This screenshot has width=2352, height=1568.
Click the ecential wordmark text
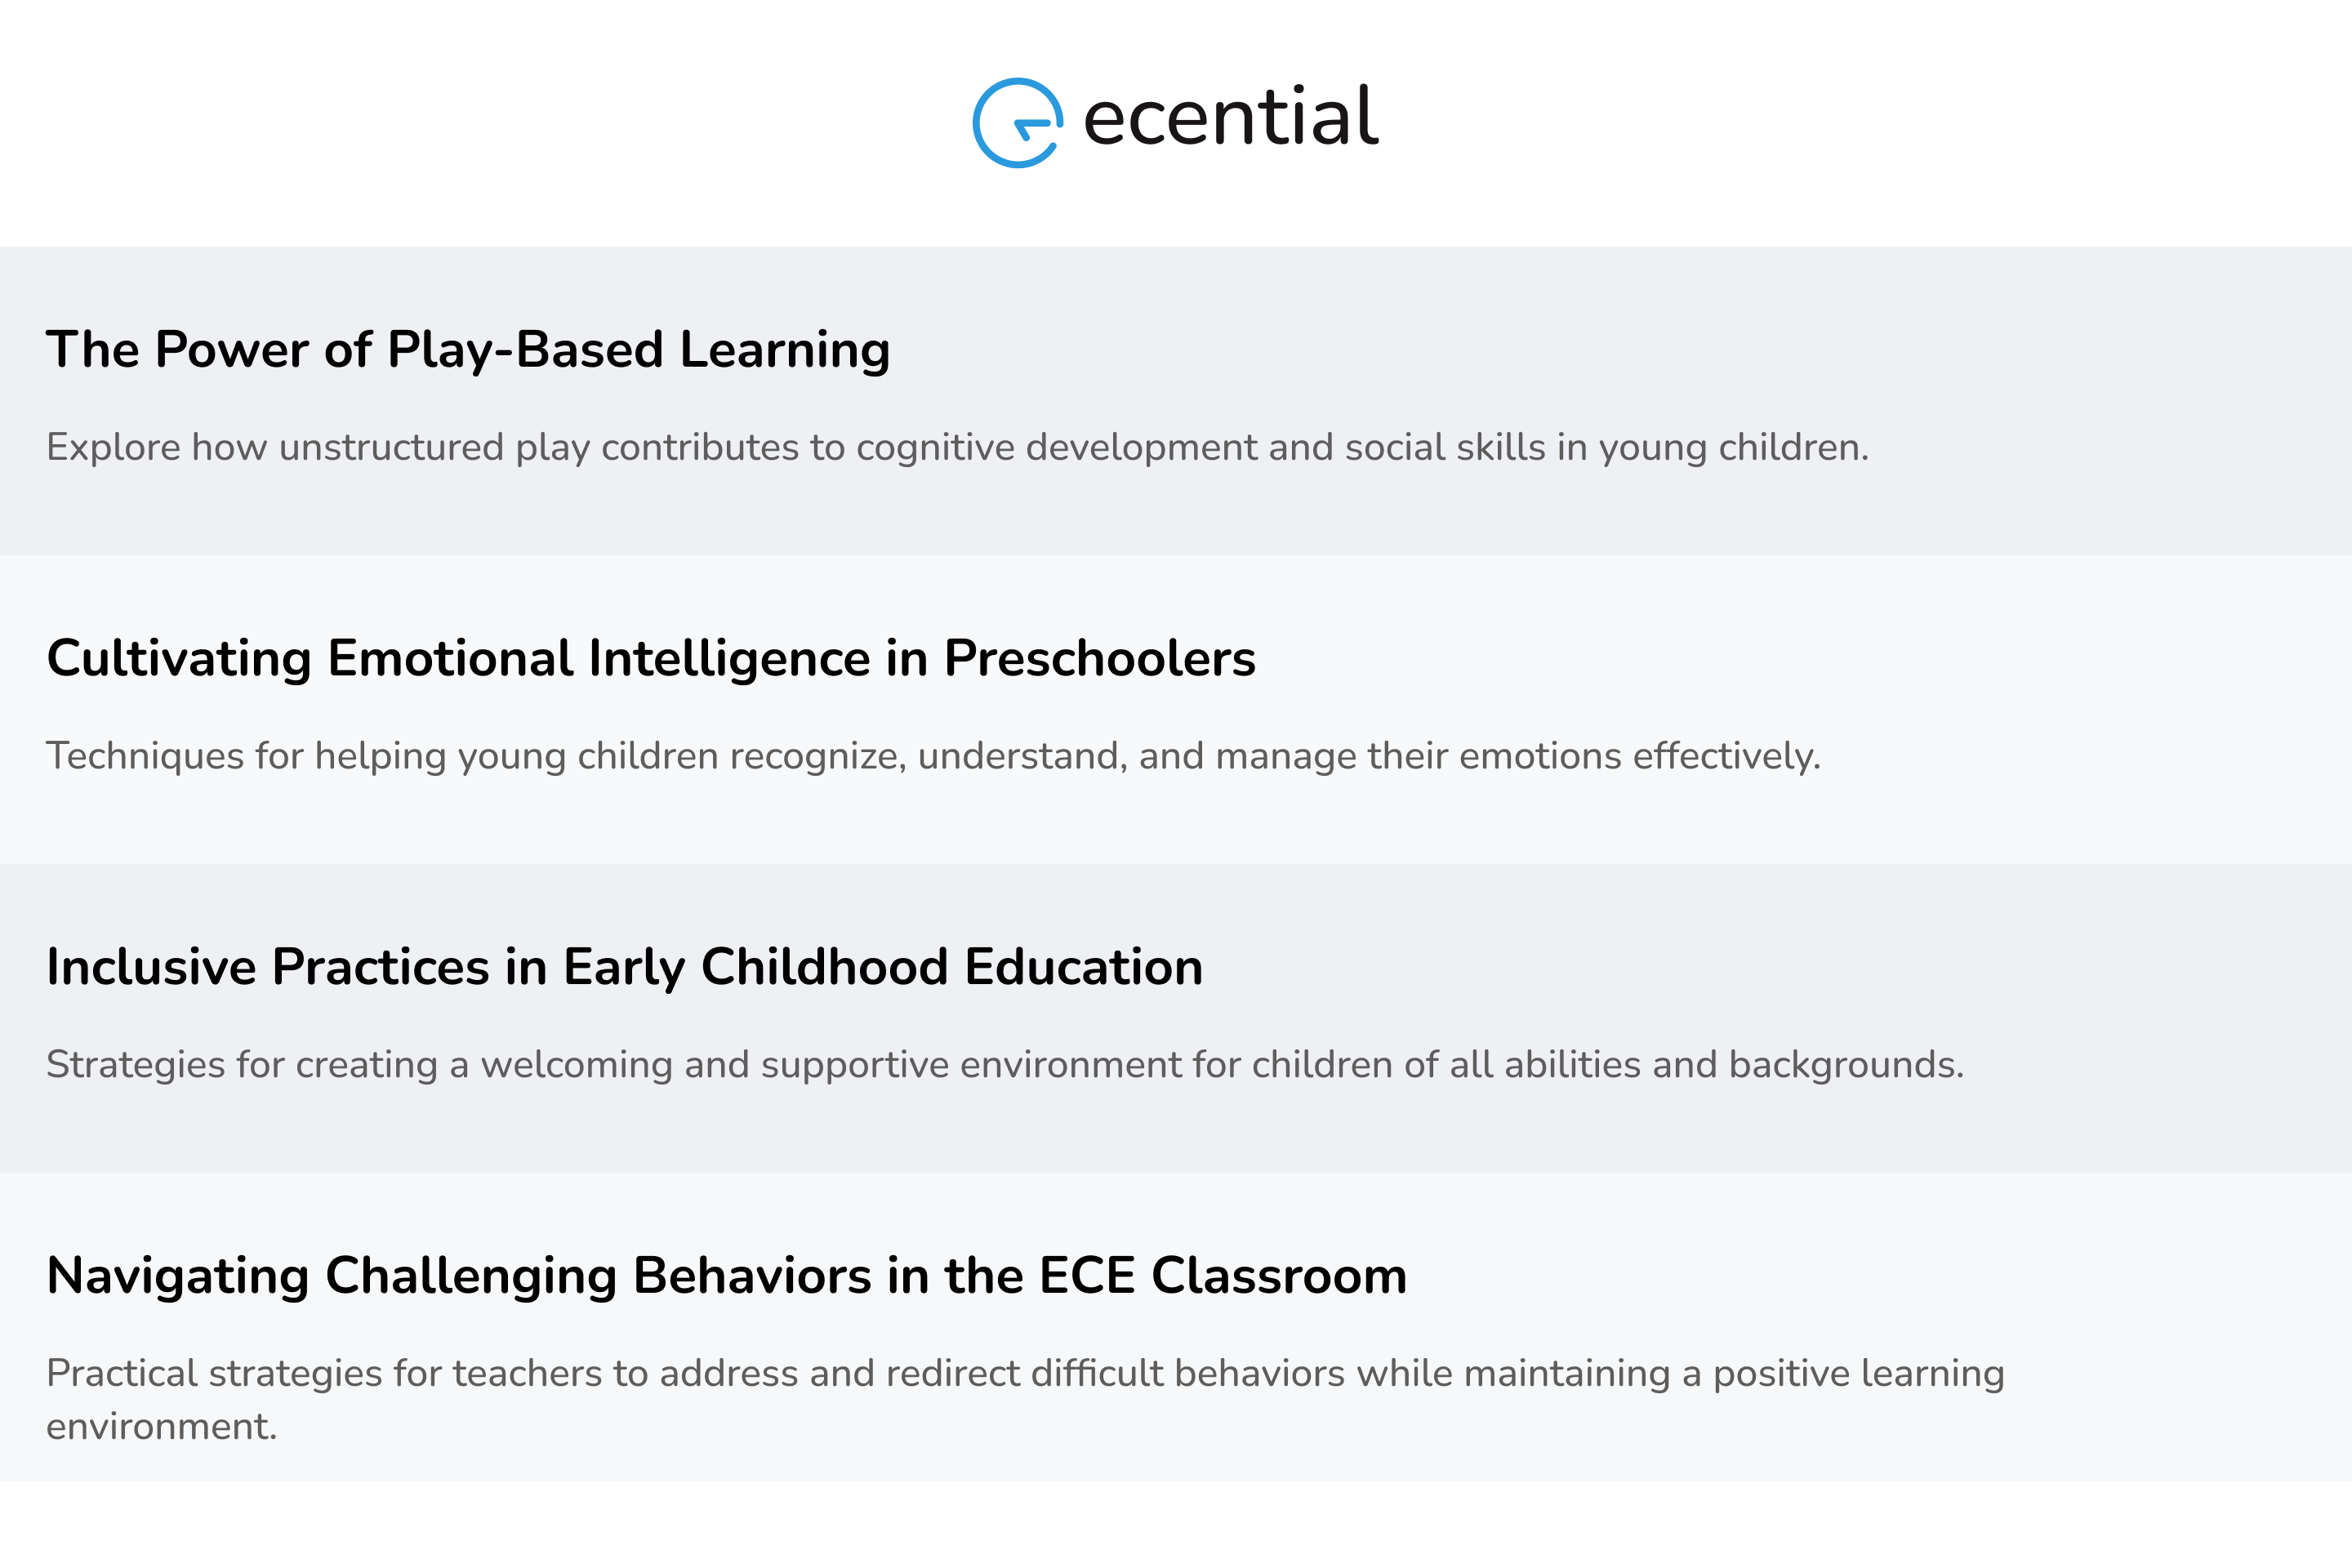[x=1231, y=118]
